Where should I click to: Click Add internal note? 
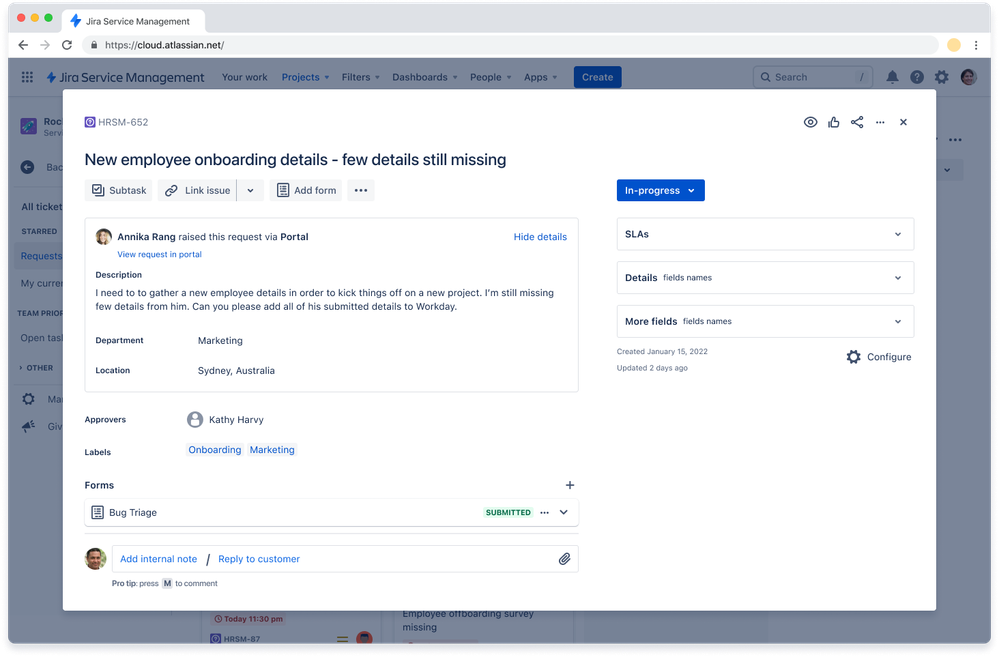tap(159, 559)
